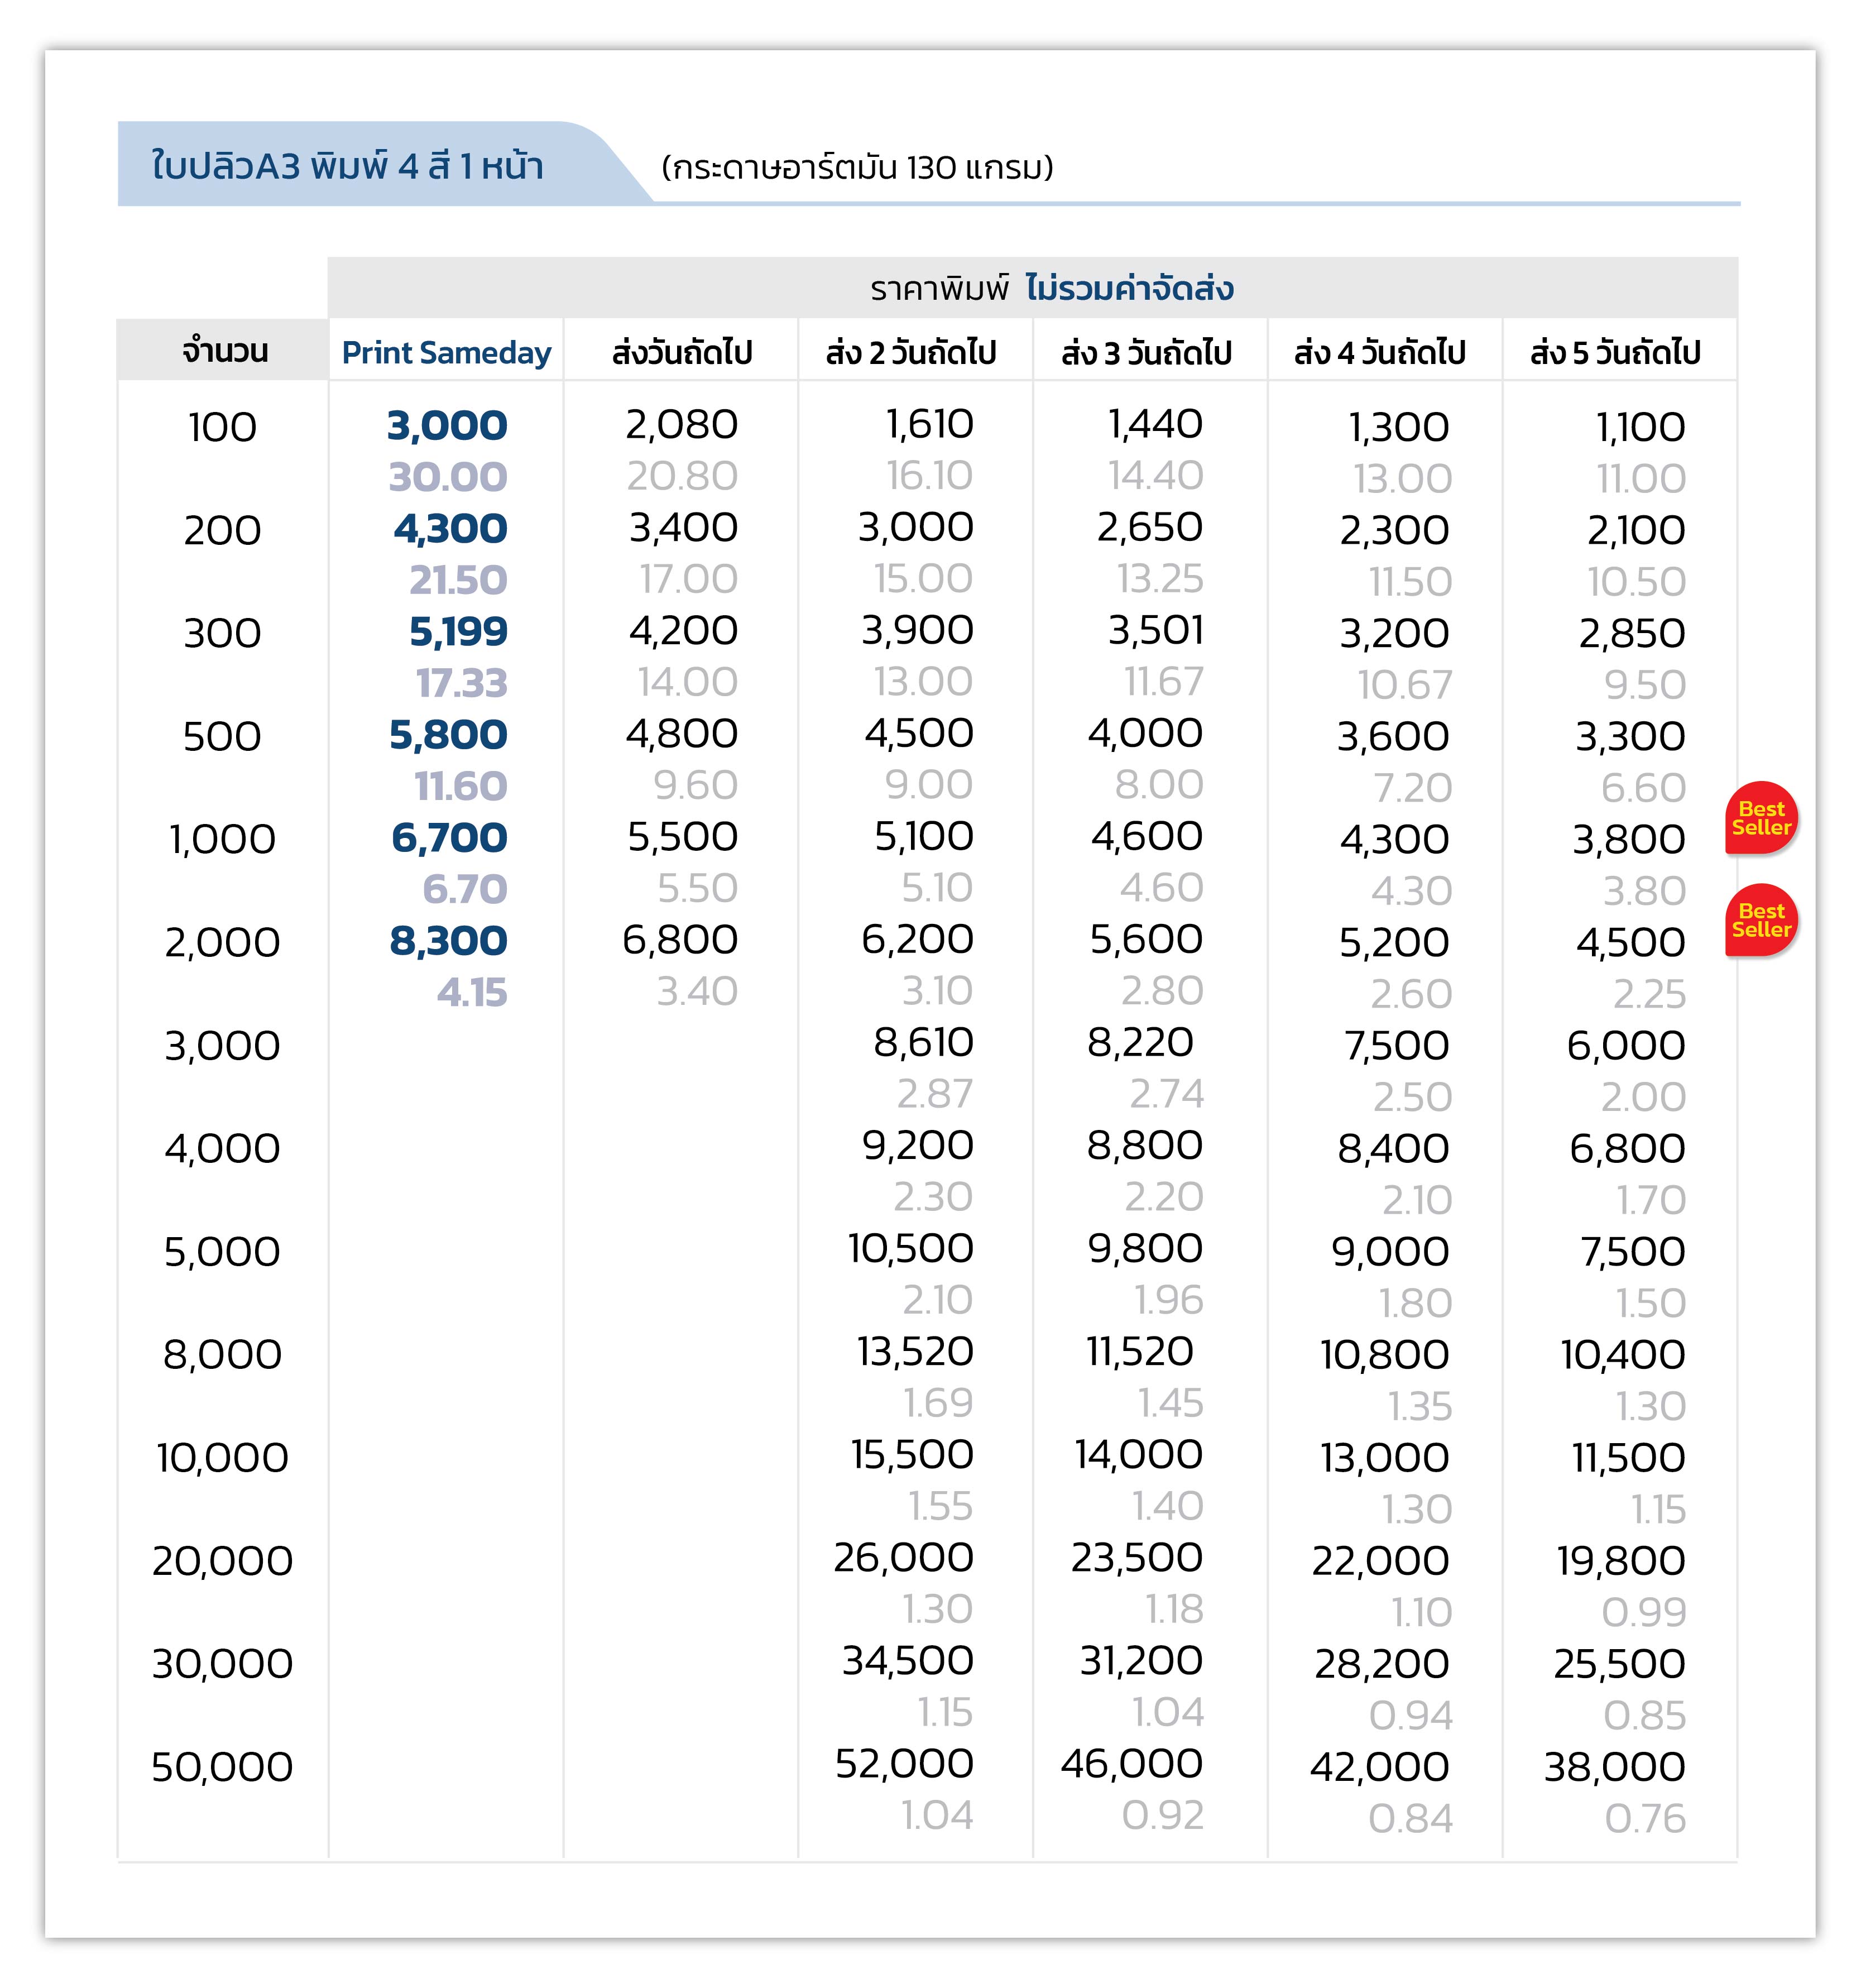This screenshot has width=1861, height=1988.
Task: Select the 1,000 quantity row label
Action: [x=222, y=839]
